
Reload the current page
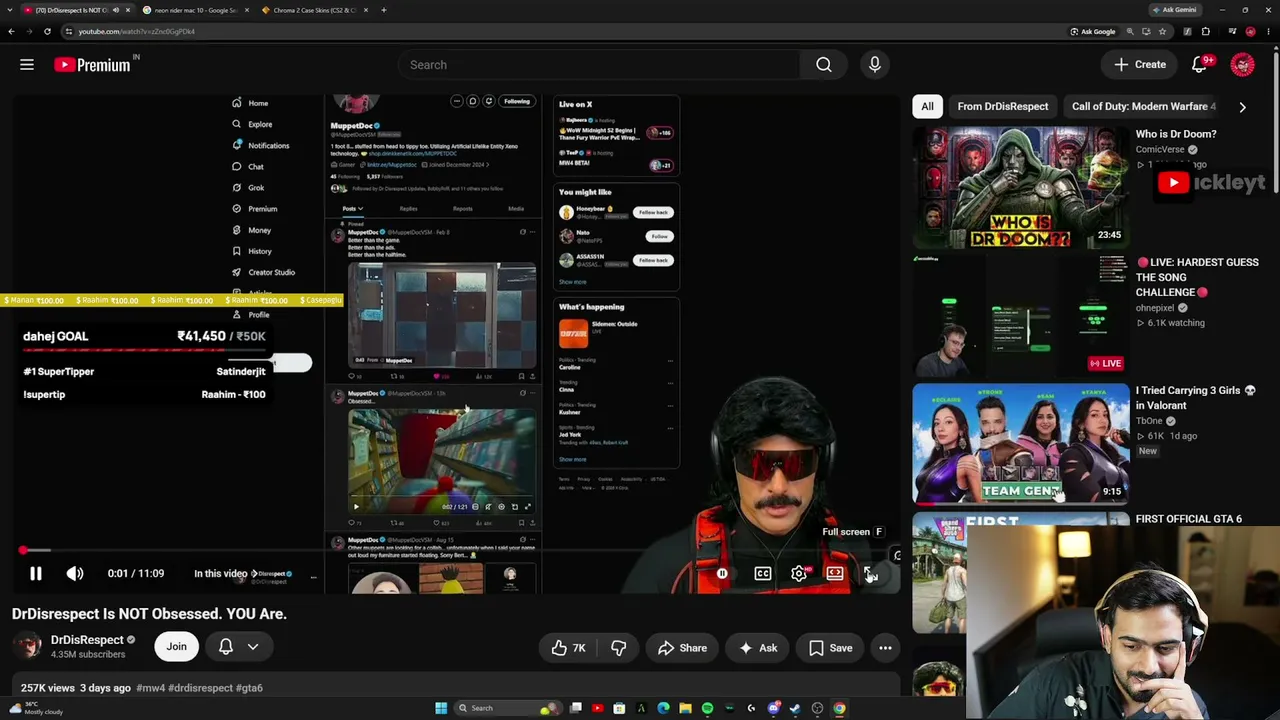pos(47,31)
